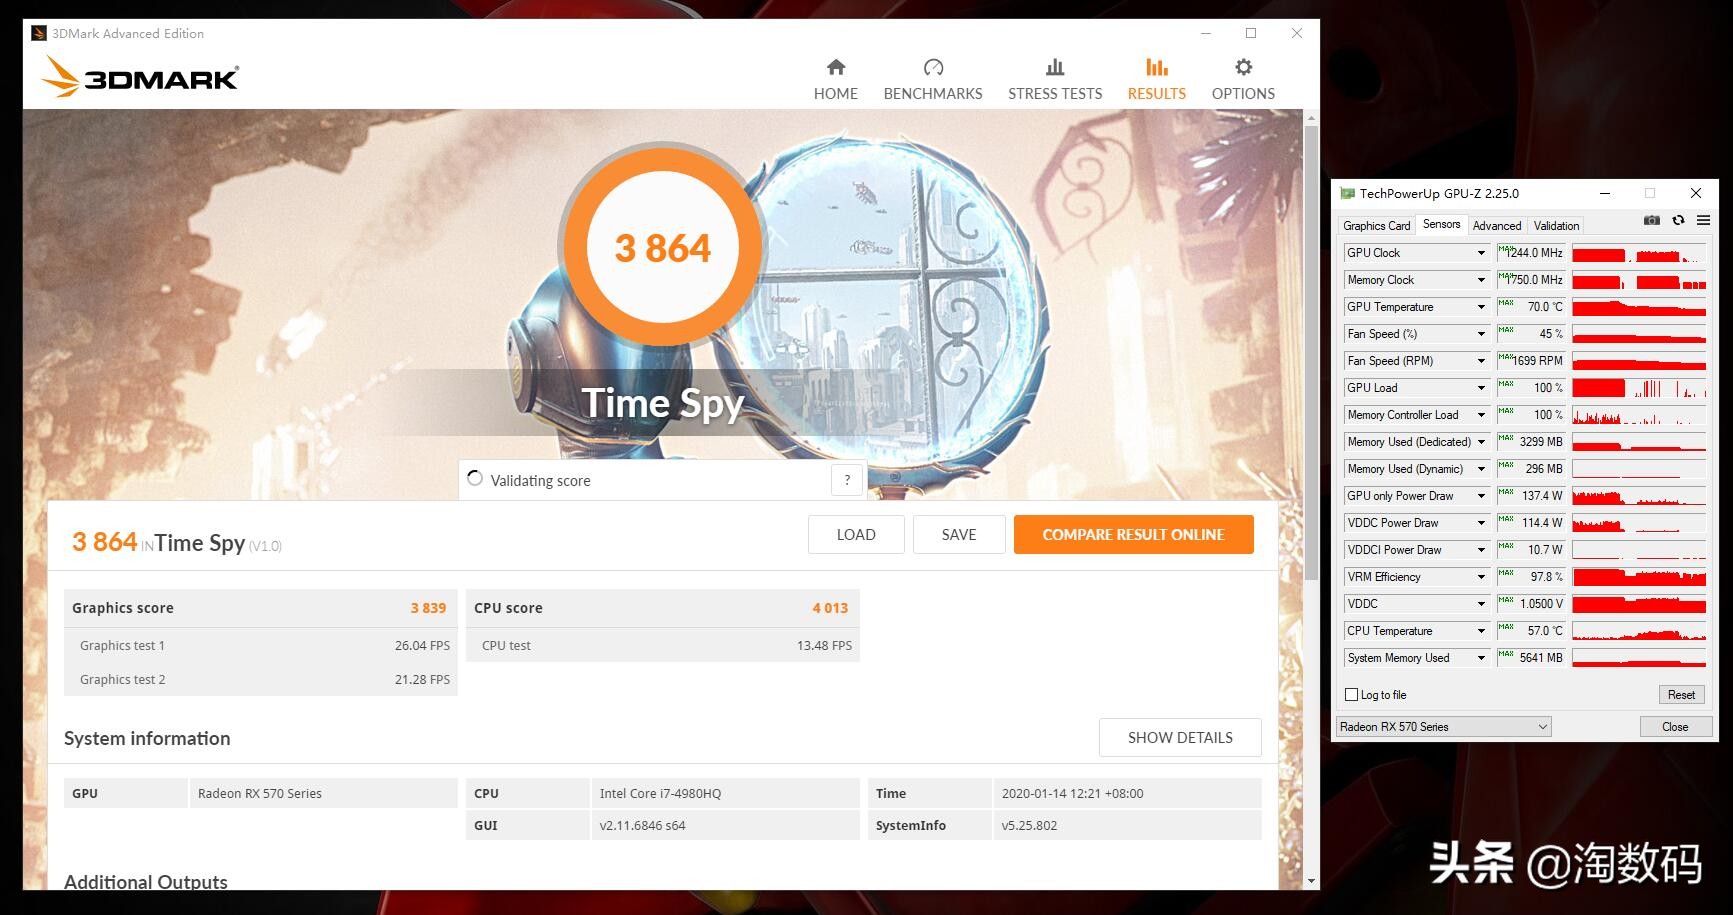Expand the GPU only Power Draw dropdown

click(1481, 496)
